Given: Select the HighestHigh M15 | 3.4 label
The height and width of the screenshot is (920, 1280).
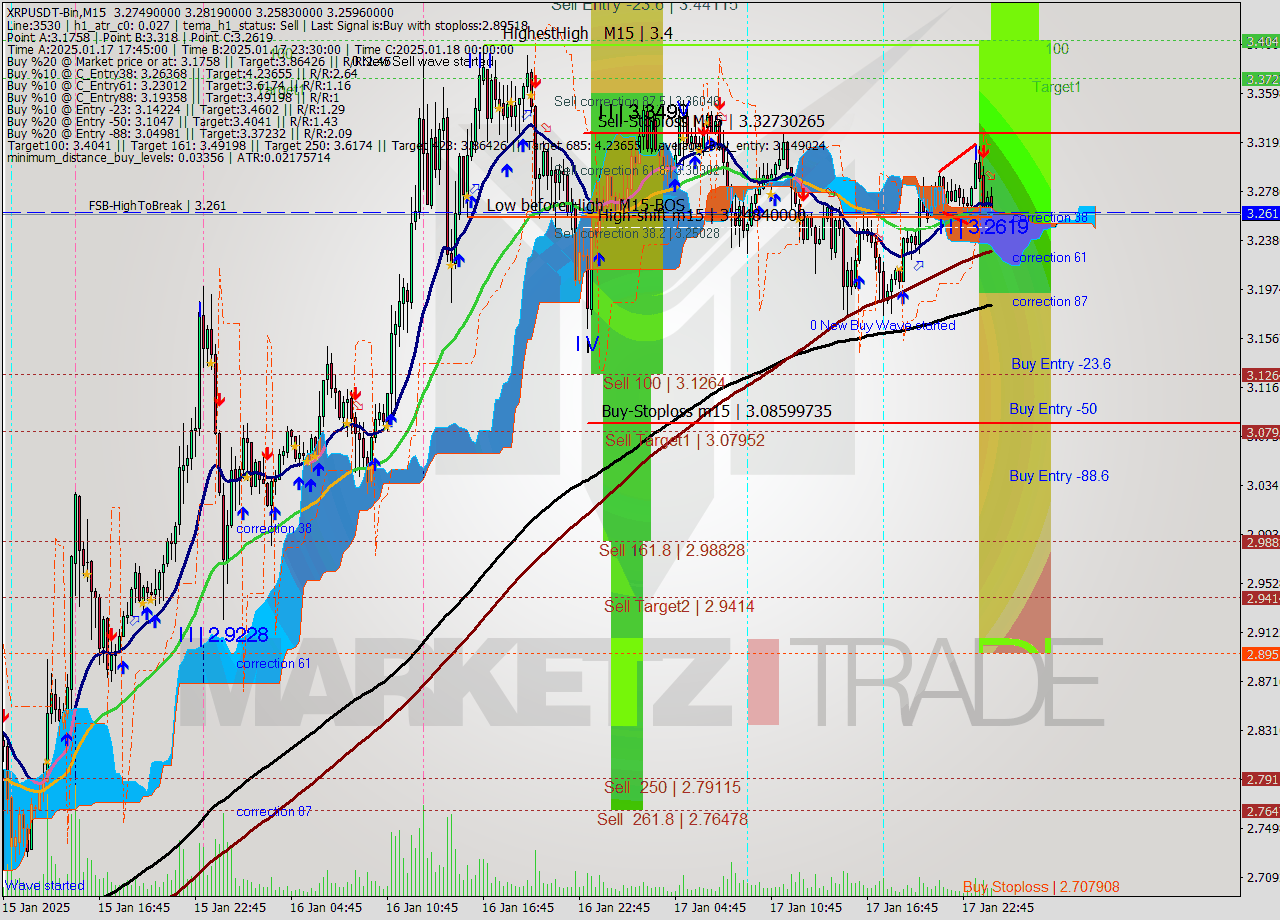Looking at the screenshot, I should click(588, 34).
